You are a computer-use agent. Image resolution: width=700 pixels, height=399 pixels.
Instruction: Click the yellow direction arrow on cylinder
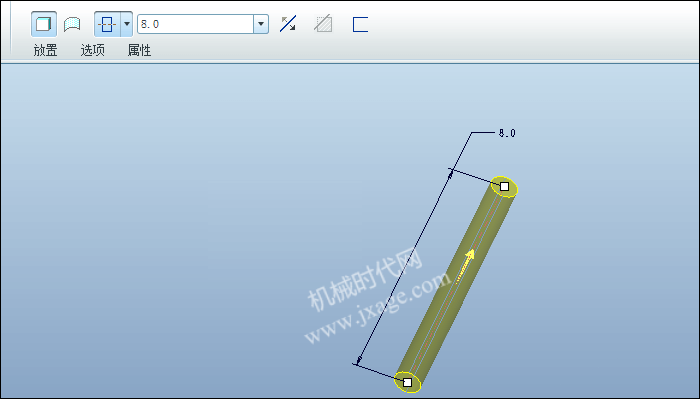point(465,266)
